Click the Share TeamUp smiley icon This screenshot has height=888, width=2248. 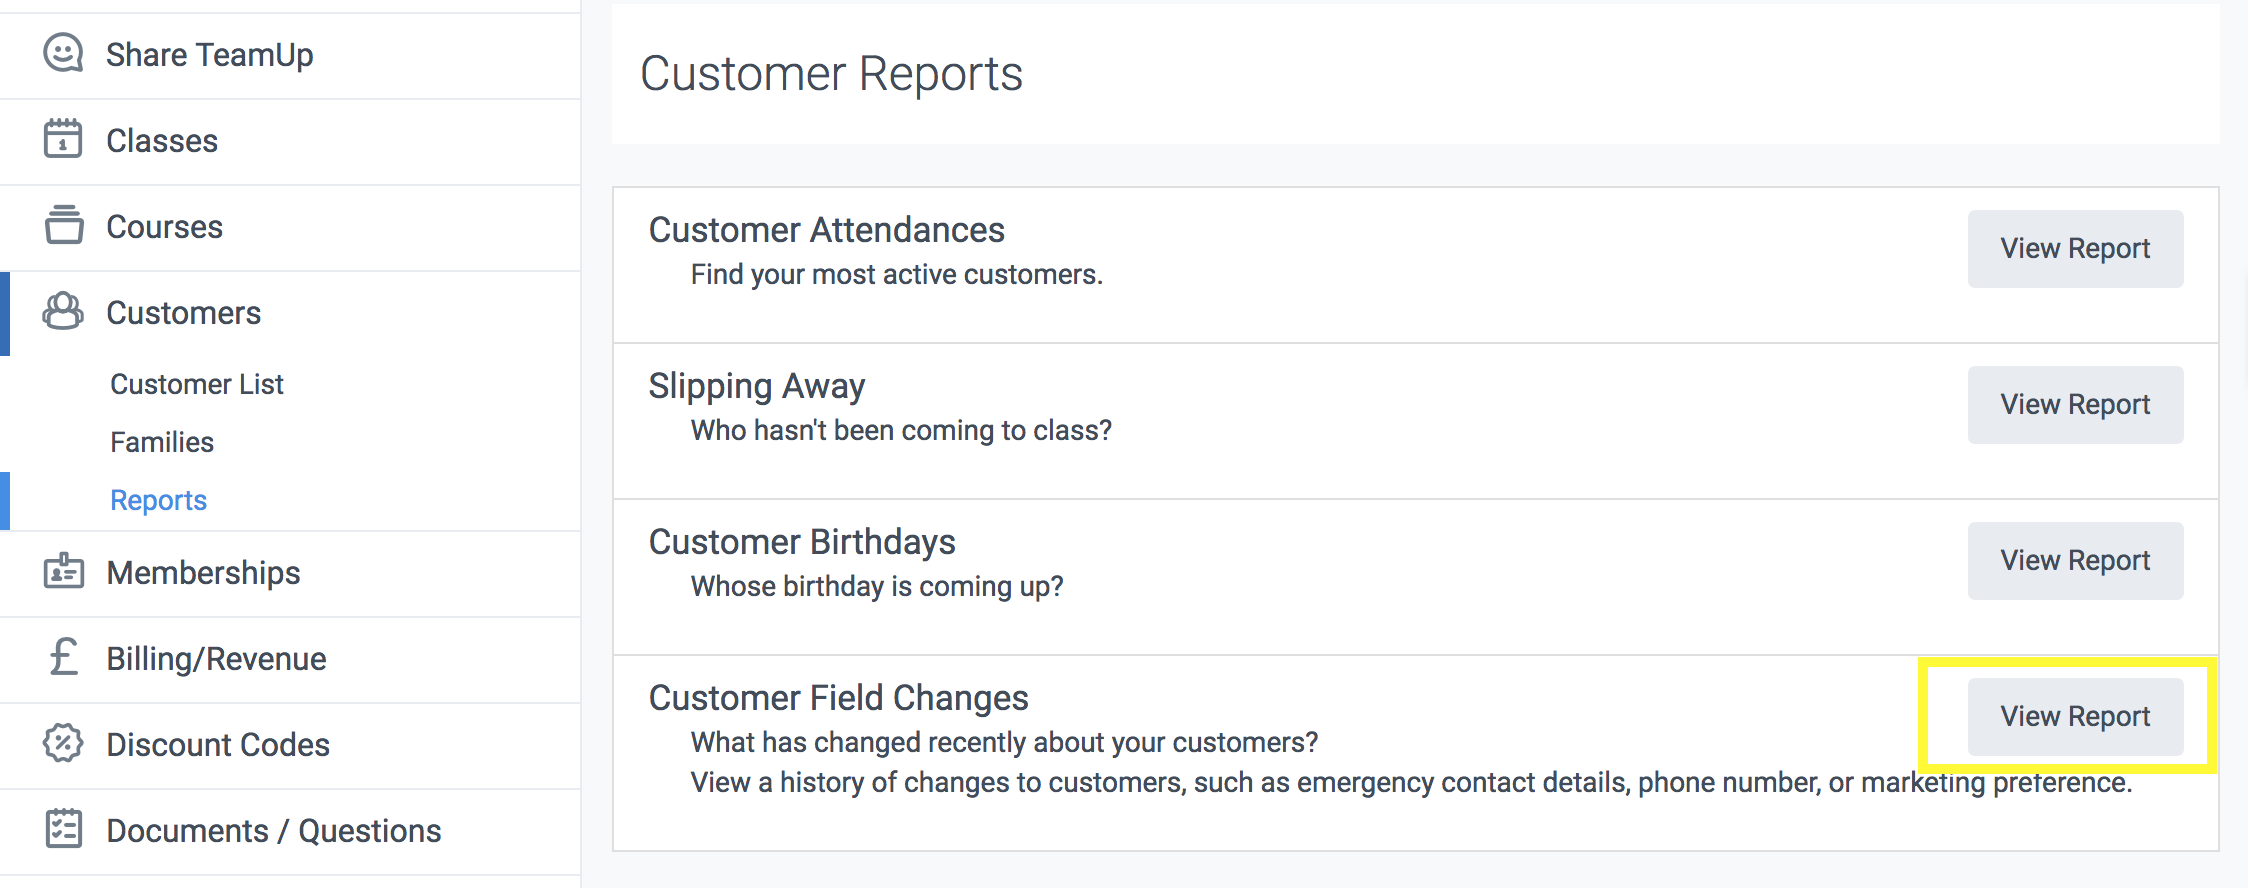(x=62, y=53)
